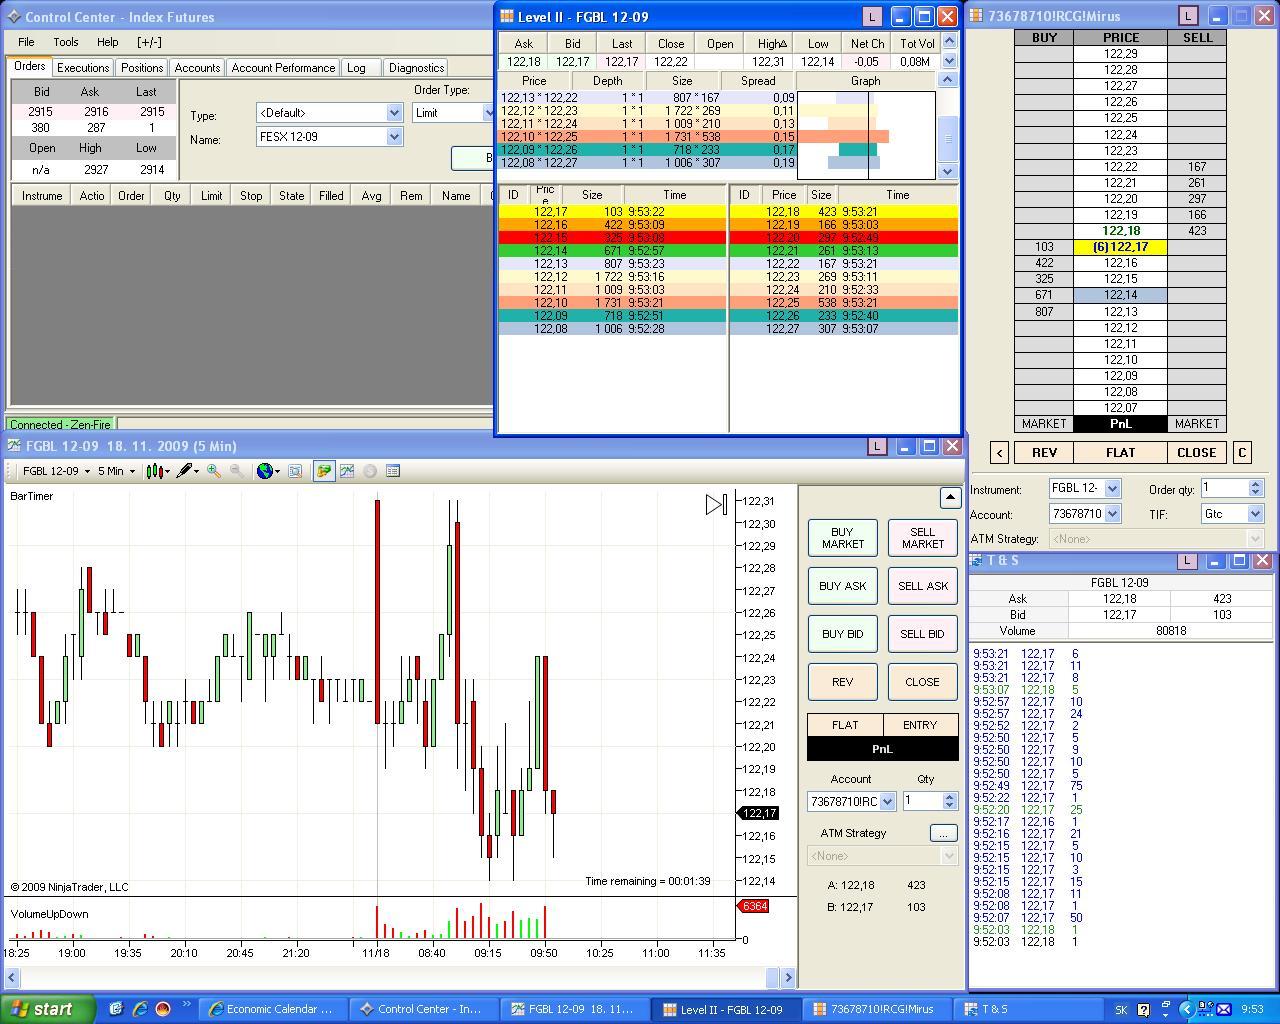Viewport: 1280px width, 1024px height.
Task: Collapse the chart trader panel with the up arrow
Action: tap(950, 497)
